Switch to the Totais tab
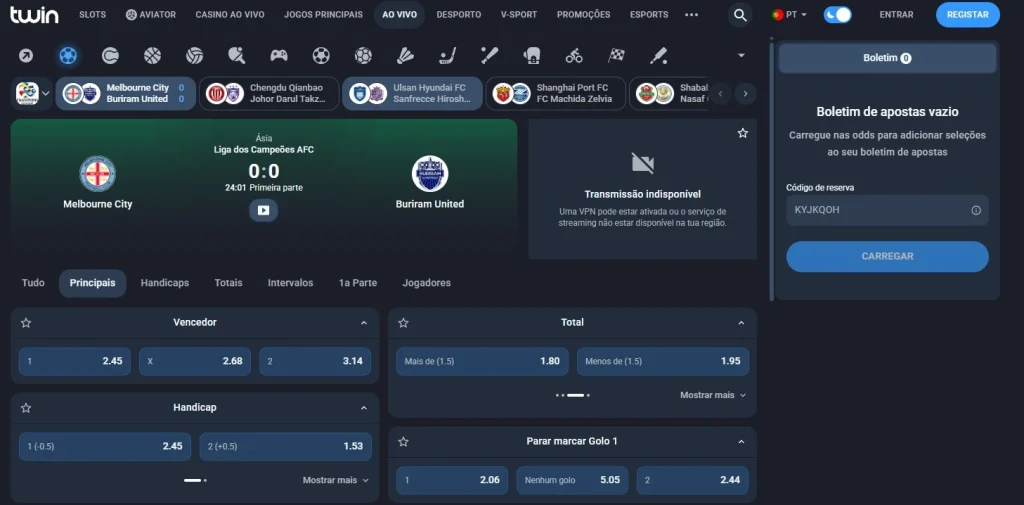This screenshot has width=1024, height=505. (229, 283)
